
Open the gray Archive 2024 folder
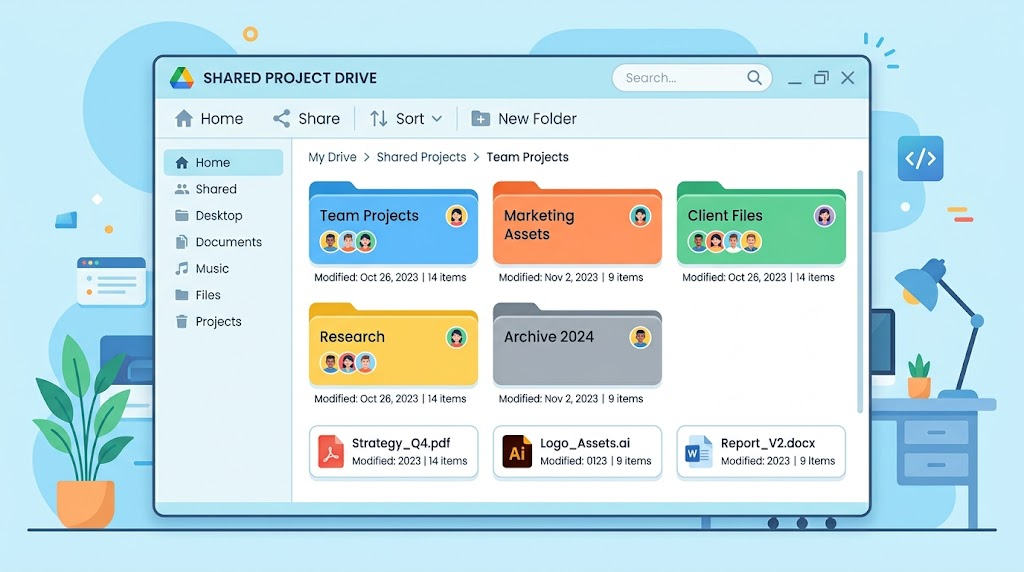click(577, 345)
